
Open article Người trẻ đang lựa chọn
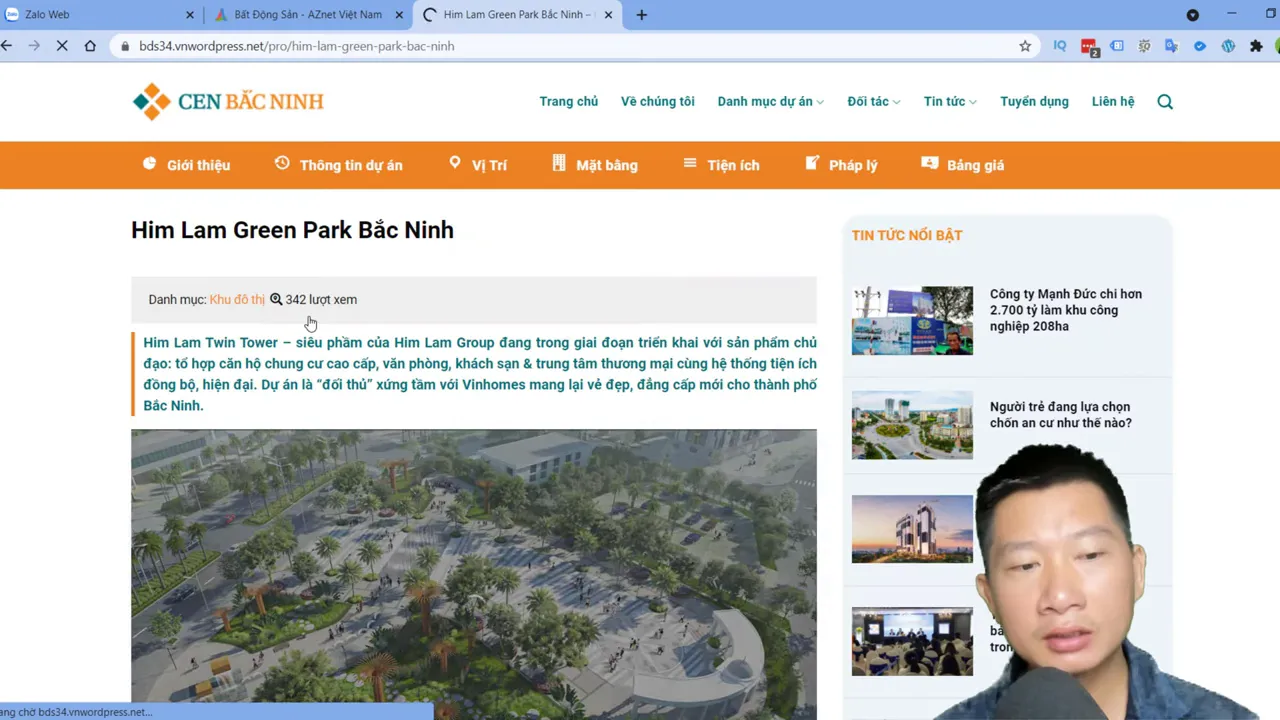[1061, 415]
